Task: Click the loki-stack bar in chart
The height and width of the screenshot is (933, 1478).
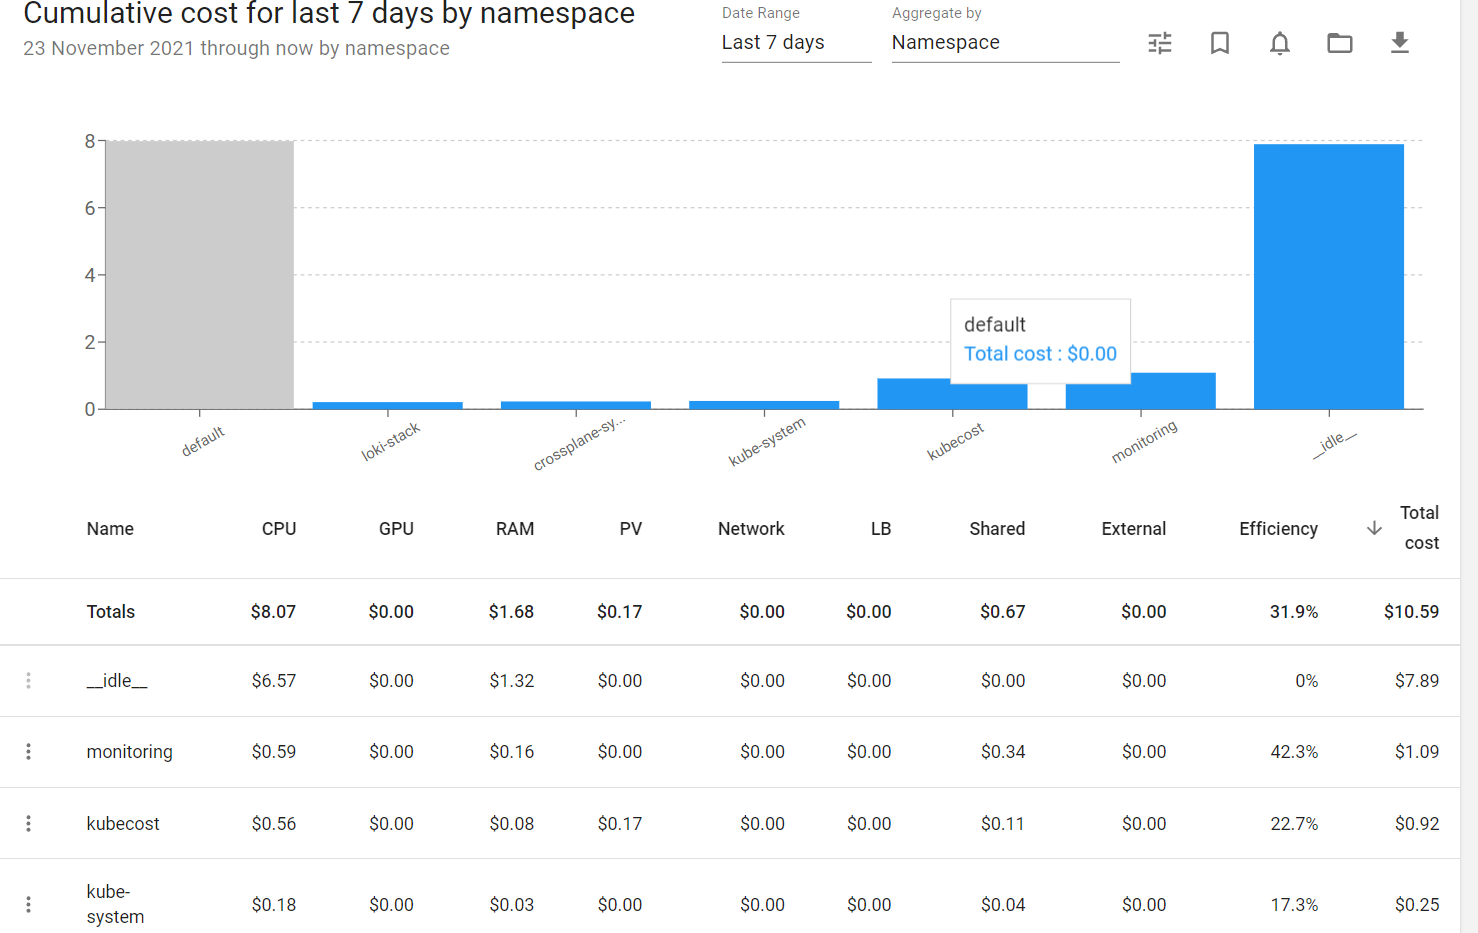Action: pyautogui.click(x=388, y=405)
